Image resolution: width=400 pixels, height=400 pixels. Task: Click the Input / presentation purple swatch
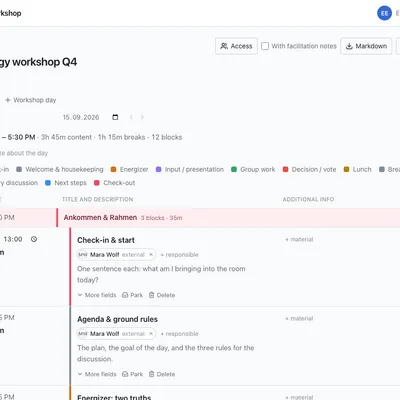(x=159, y=169)
